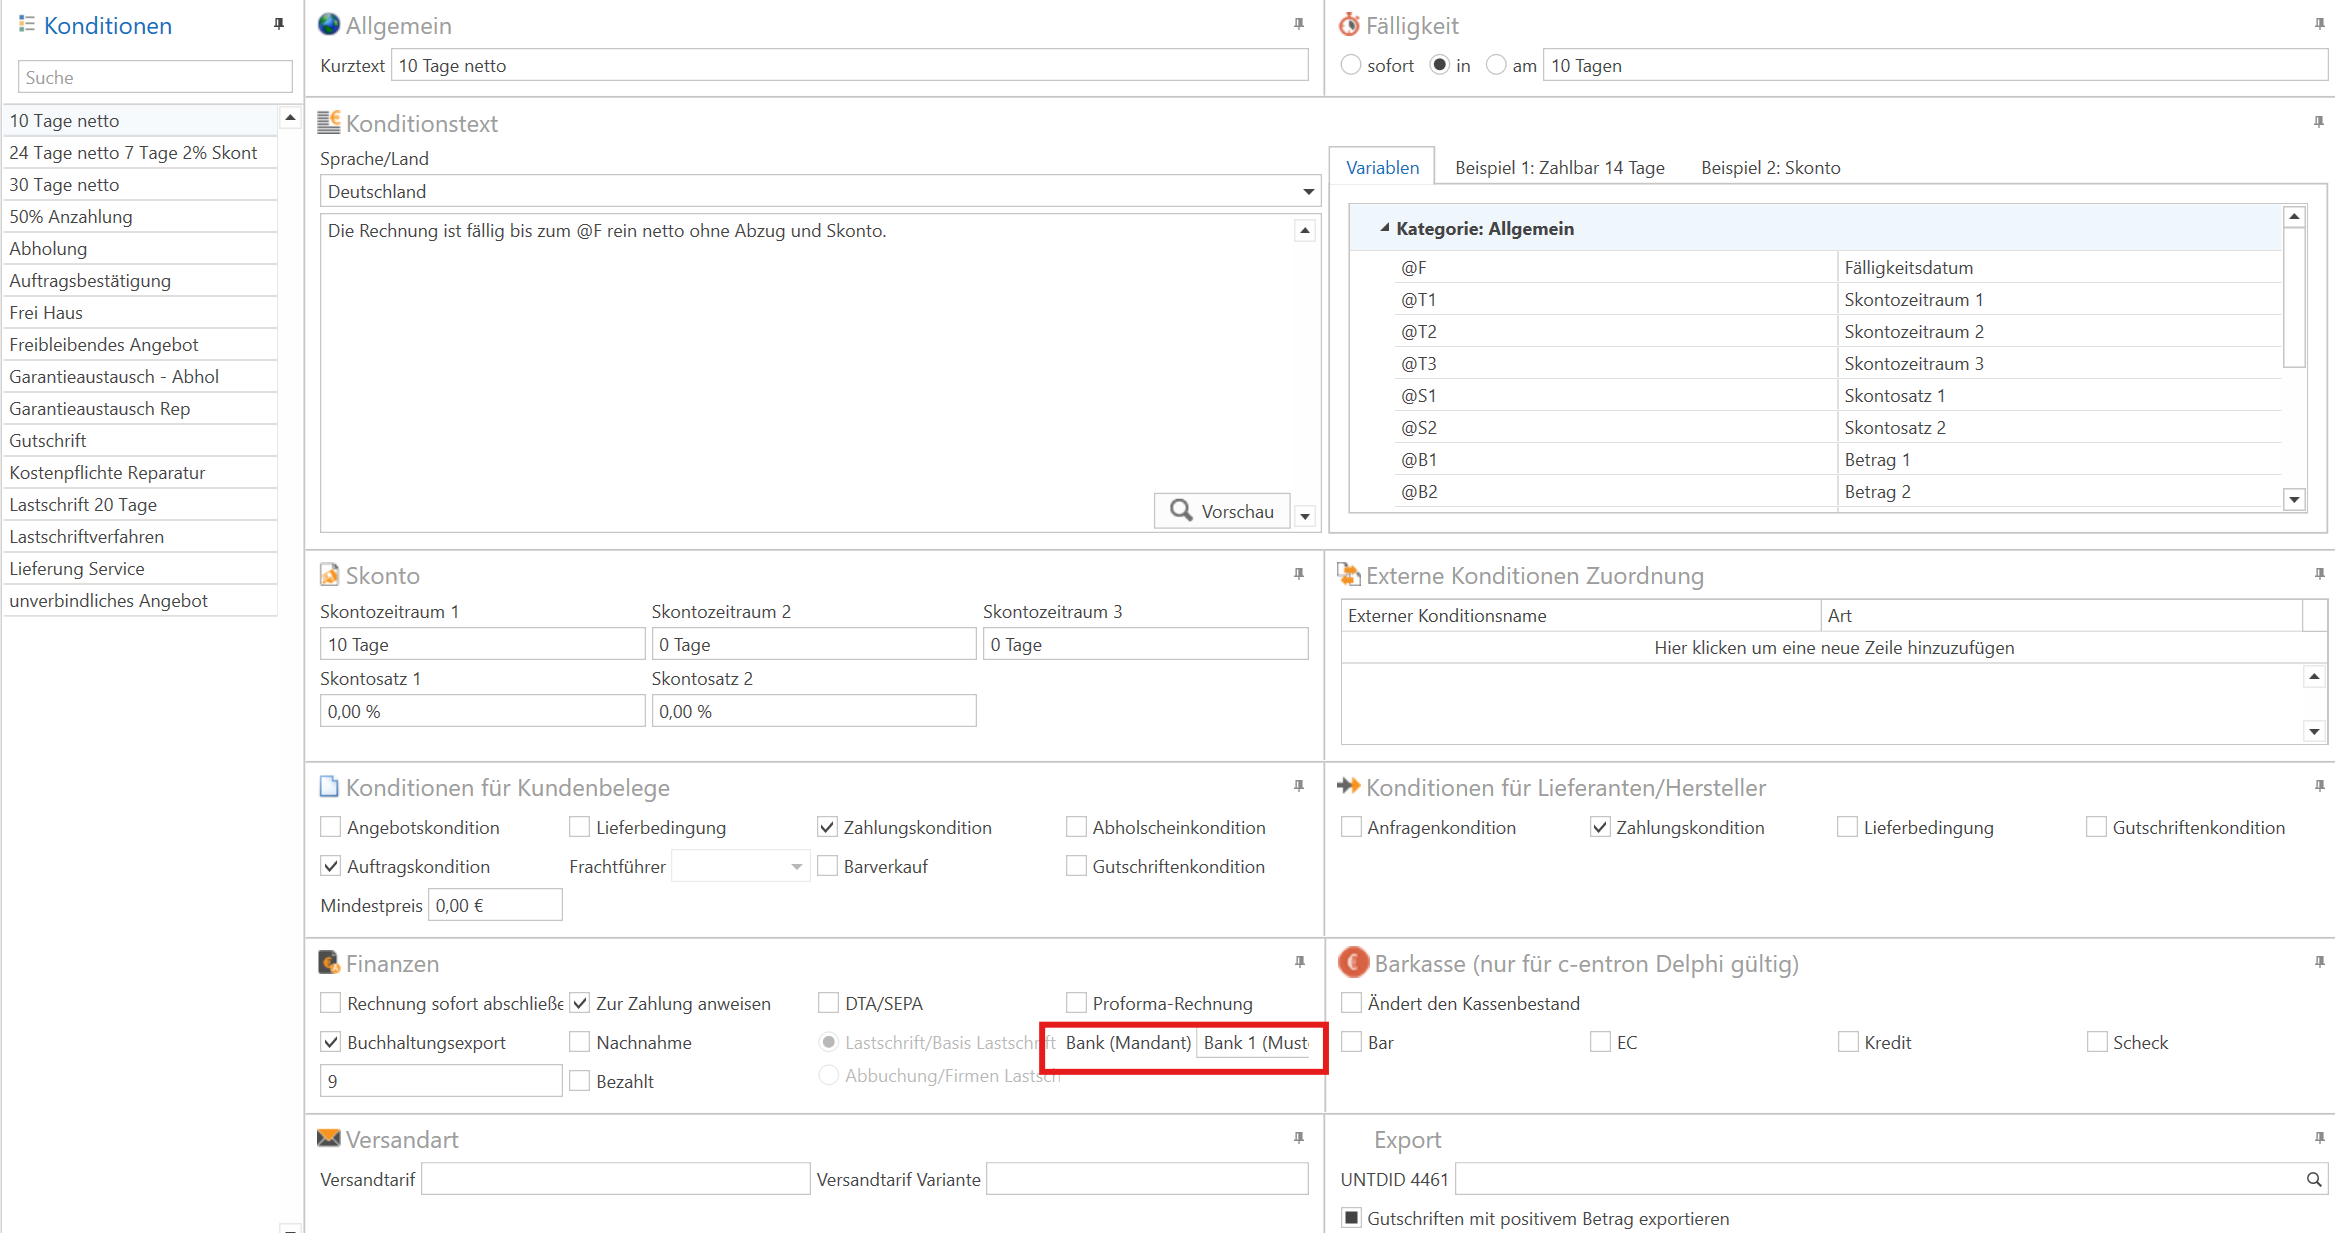This screenshot has width=2335, height=1233.
Task: Toggle the DTA/SEPA checkbox
Action: click(828, 1003)
